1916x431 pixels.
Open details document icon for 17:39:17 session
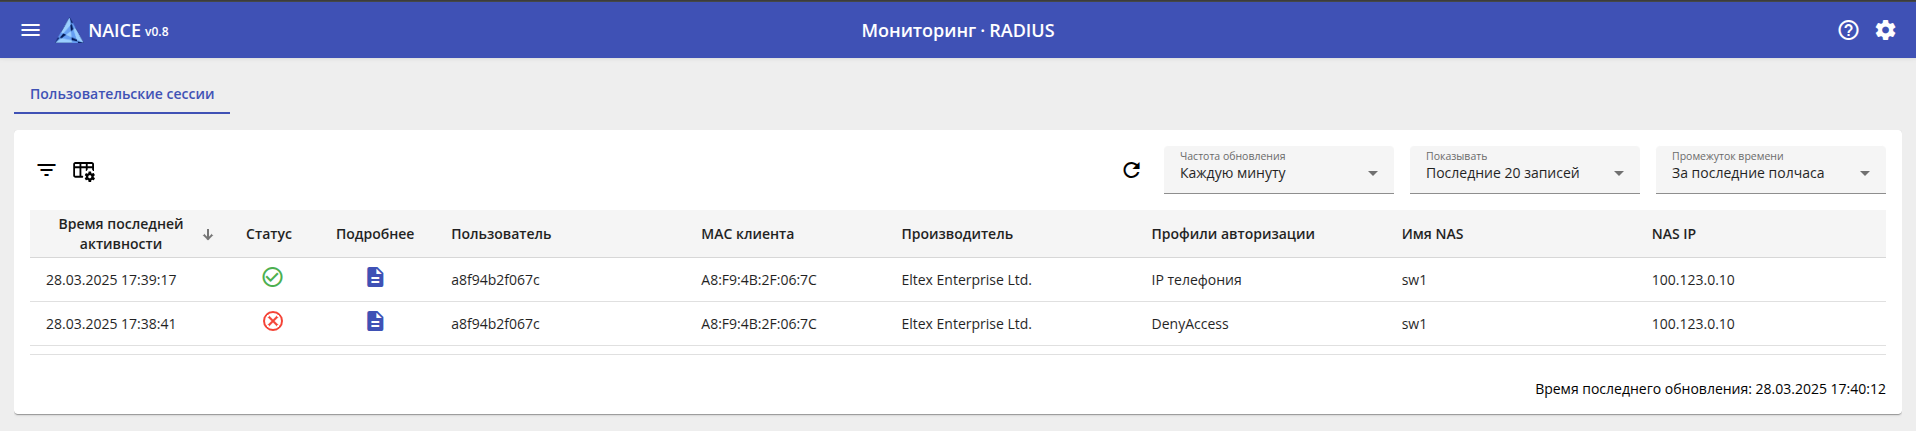tap(375, 277)
